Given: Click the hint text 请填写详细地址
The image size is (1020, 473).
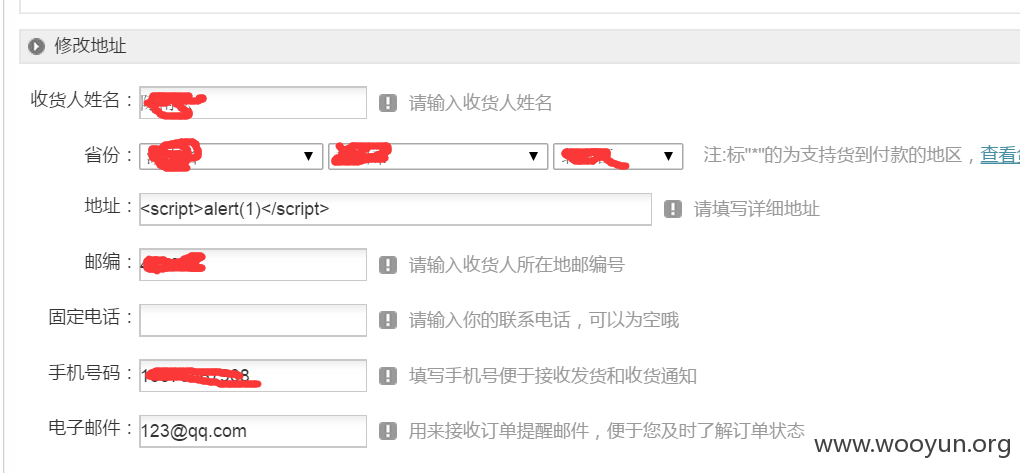Looking at the screenshot, I should click(757, 209).
